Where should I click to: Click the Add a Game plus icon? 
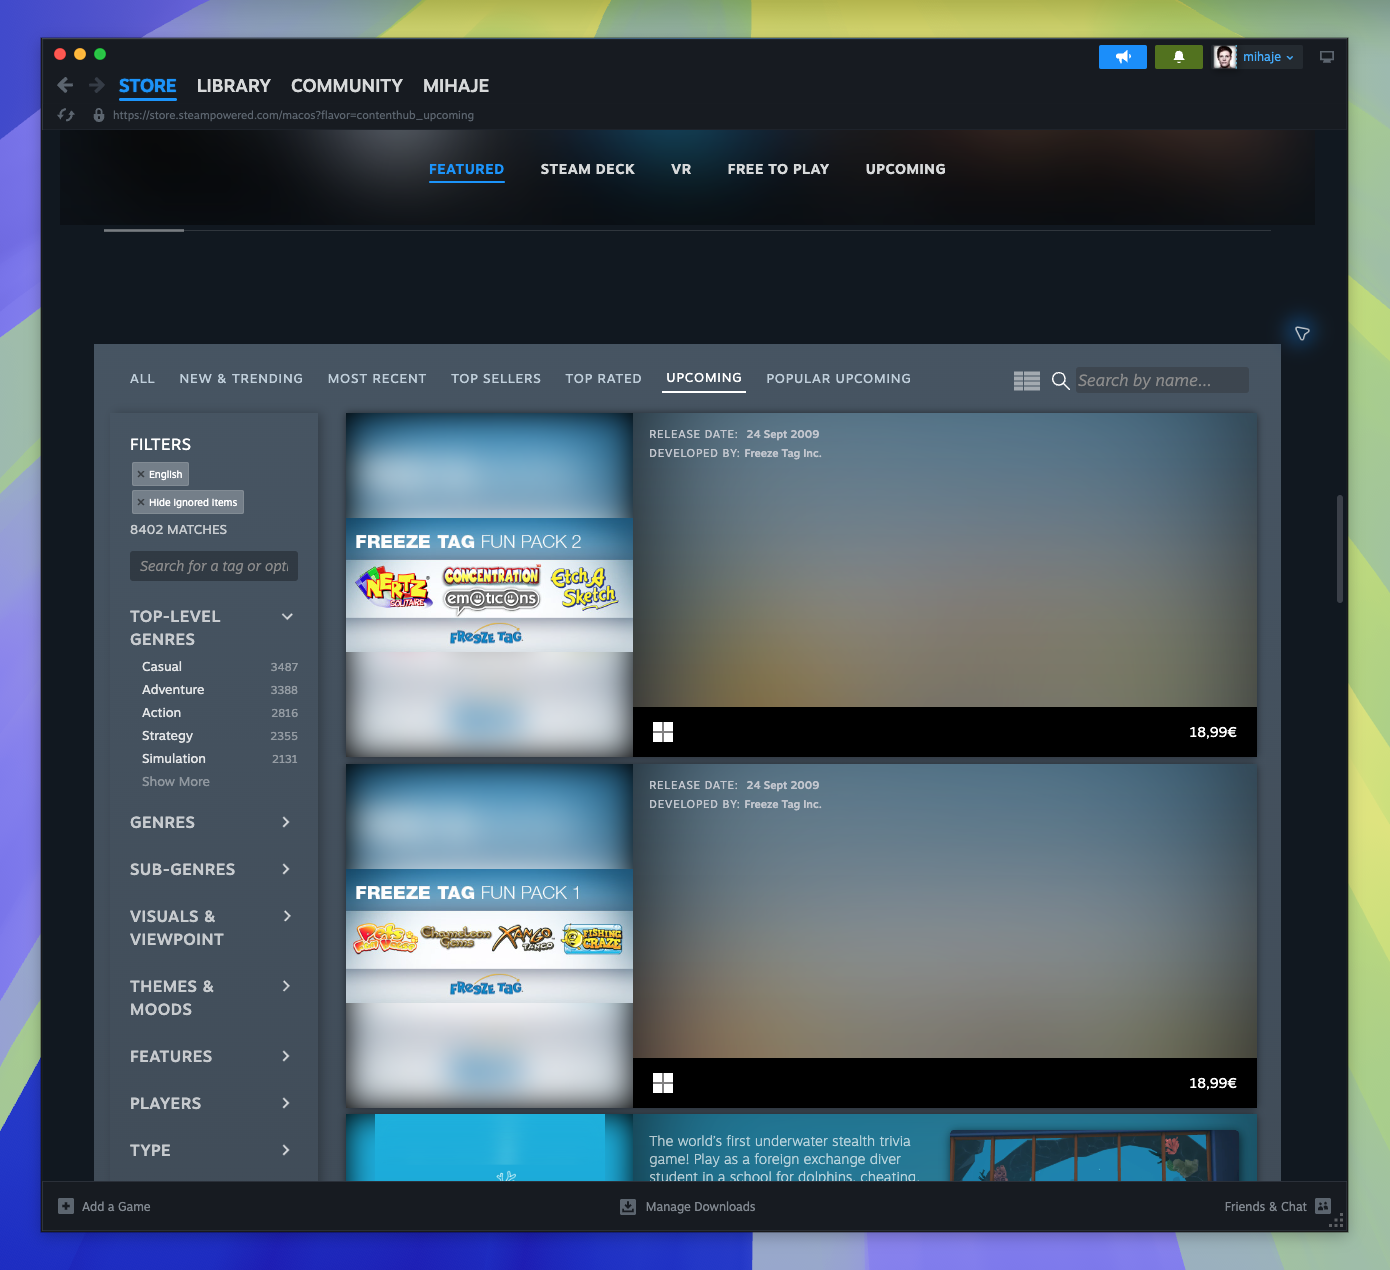coord(66,1206)
